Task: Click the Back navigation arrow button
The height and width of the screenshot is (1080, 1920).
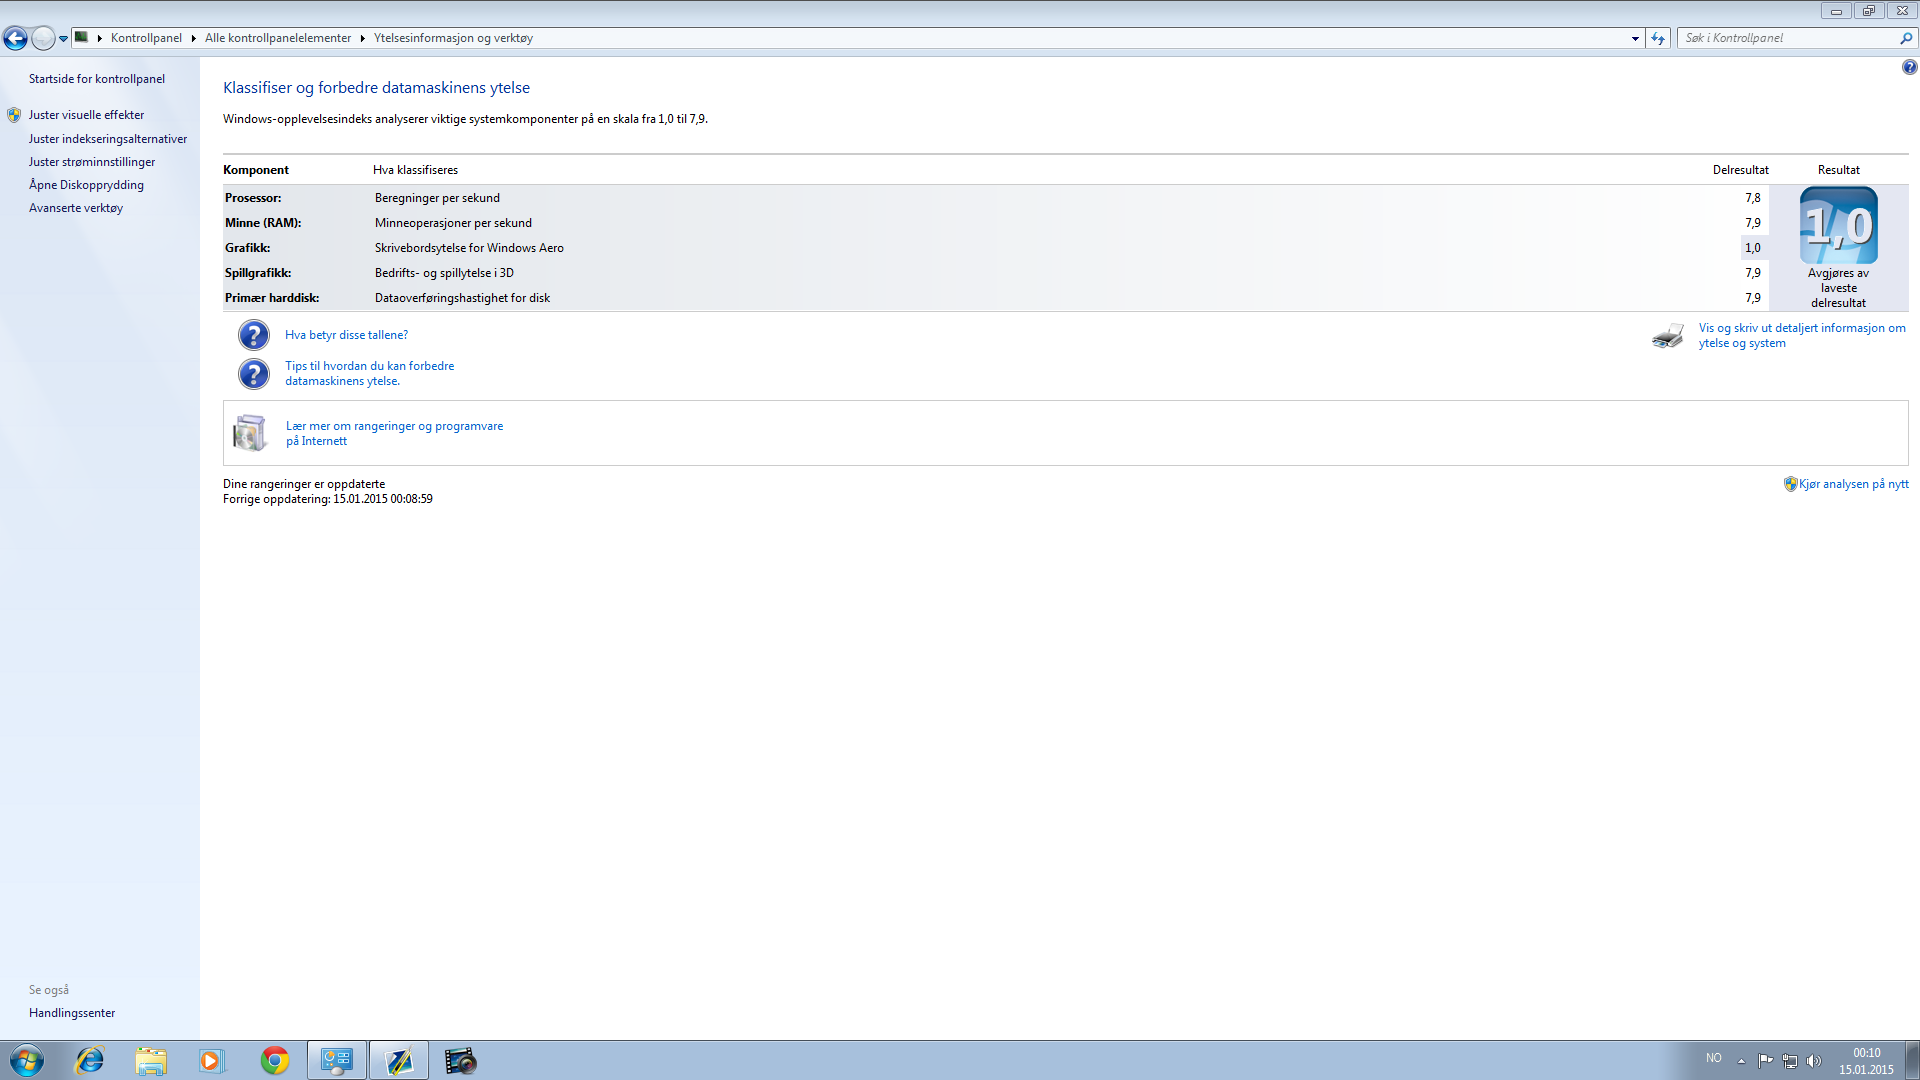Action: pos(15,39)
